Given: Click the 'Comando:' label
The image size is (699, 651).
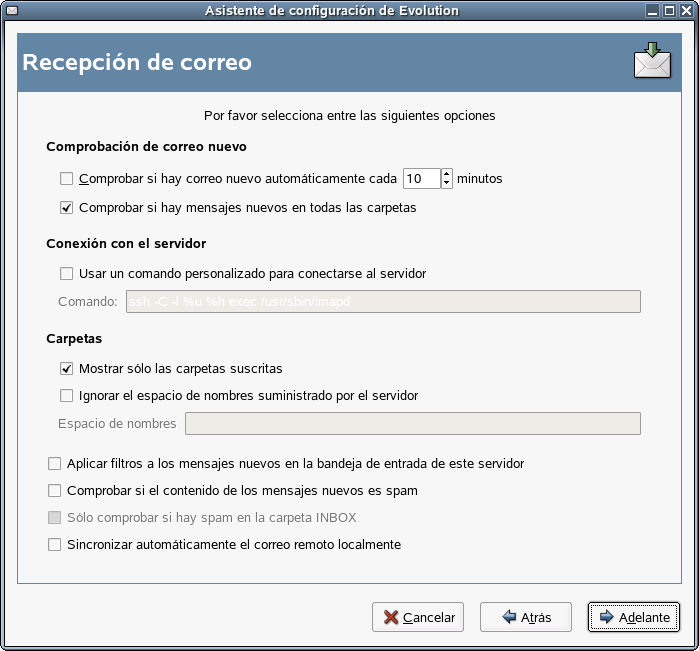Looking at the screenshot, I should click(x=88, y=302).
